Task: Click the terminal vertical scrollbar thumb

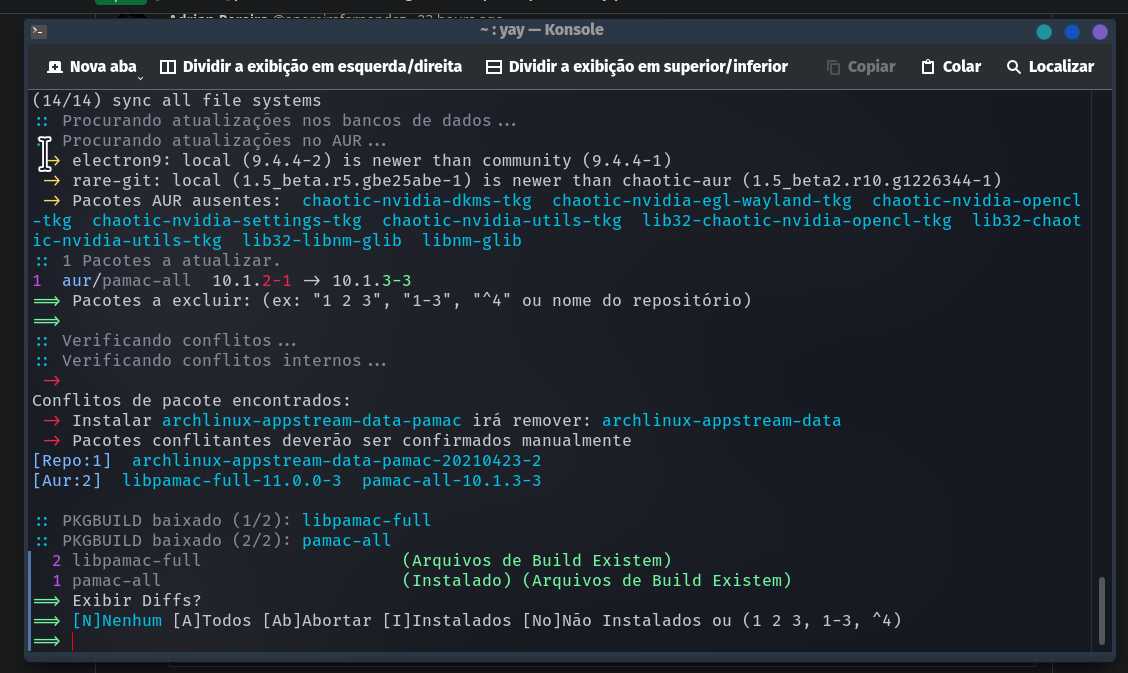Action: (1101, 610)
